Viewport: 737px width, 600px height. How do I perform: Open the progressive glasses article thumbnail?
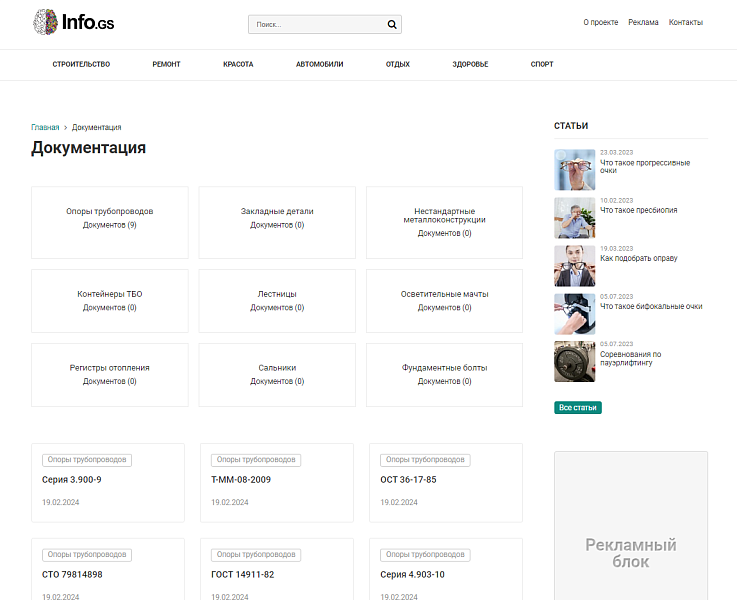point(574,169)
